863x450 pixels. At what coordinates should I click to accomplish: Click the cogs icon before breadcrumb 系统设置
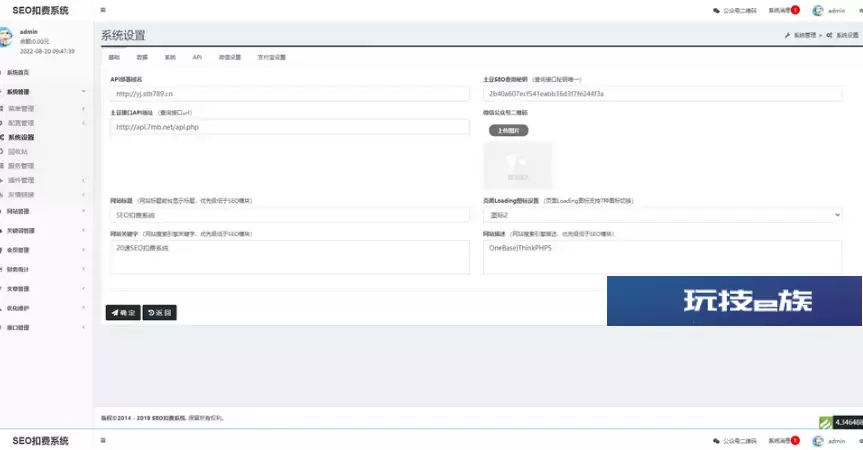click(829, 35)
